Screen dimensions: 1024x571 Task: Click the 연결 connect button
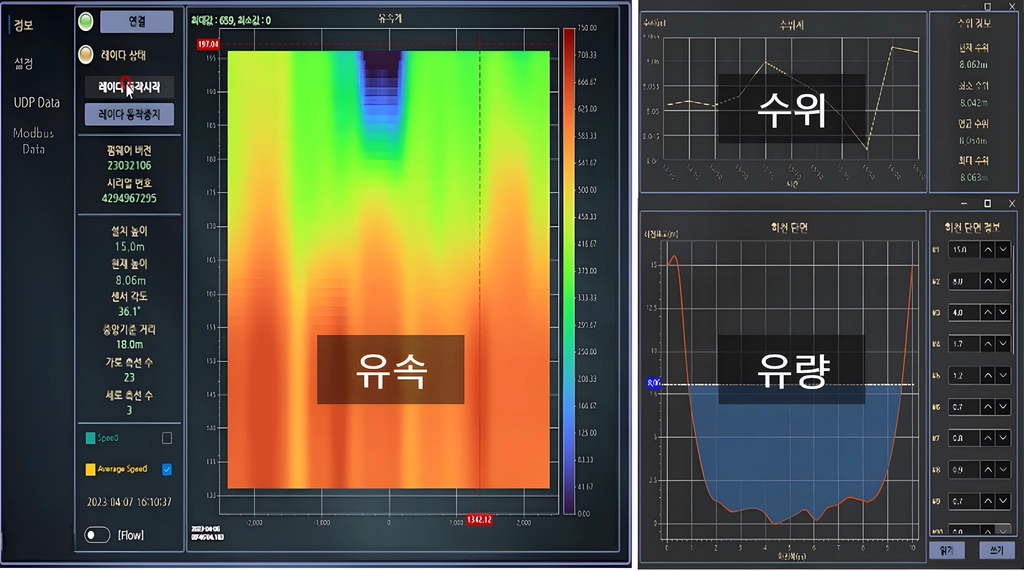pyautogui.click(x=136, y=22)
